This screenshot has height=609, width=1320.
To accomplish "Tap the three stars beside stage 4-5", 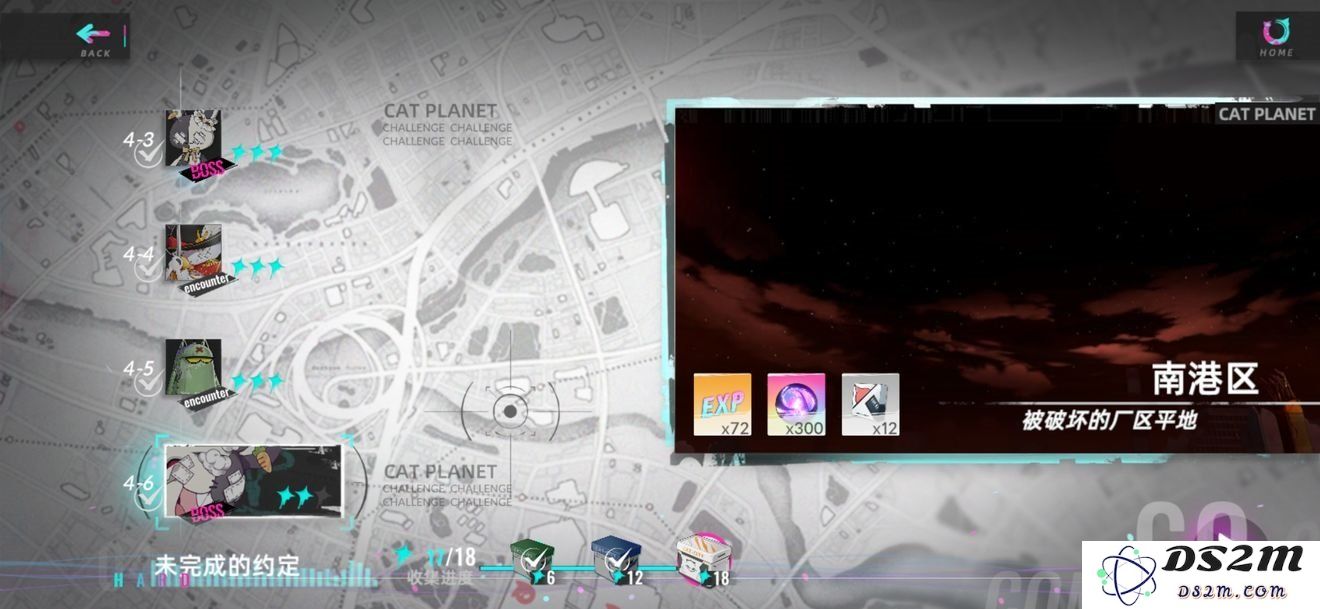I will [257, 382].
